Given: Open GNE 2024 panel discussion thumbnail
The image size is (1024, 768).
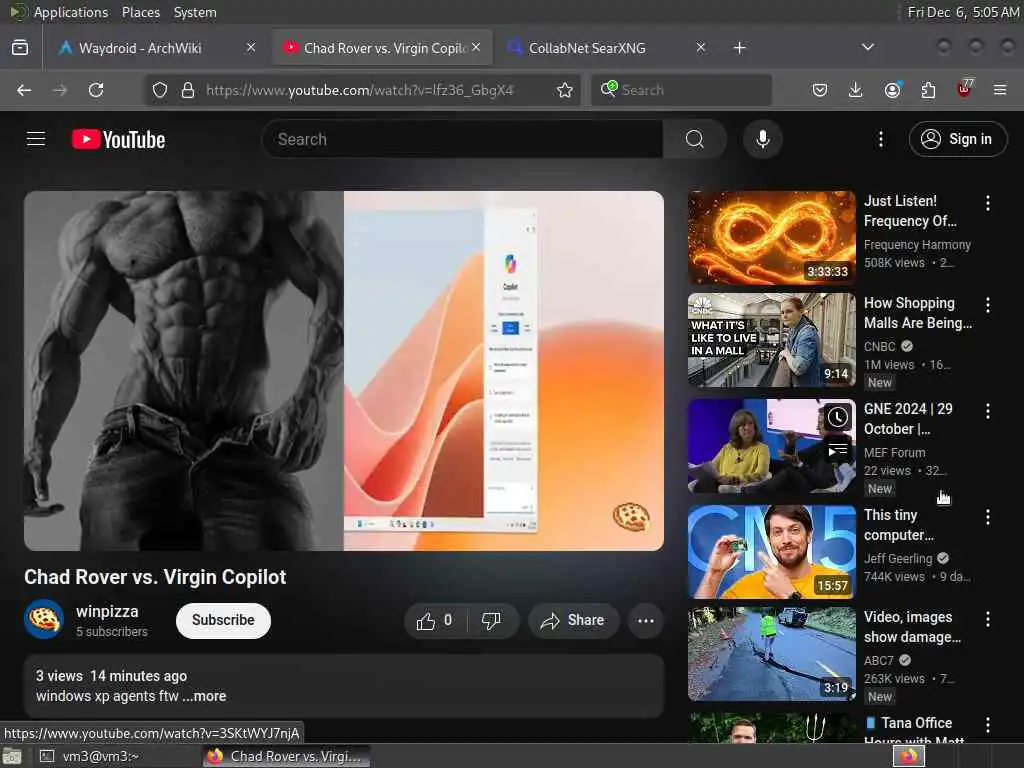Looking at the screenshot, I should pos(771,446).
